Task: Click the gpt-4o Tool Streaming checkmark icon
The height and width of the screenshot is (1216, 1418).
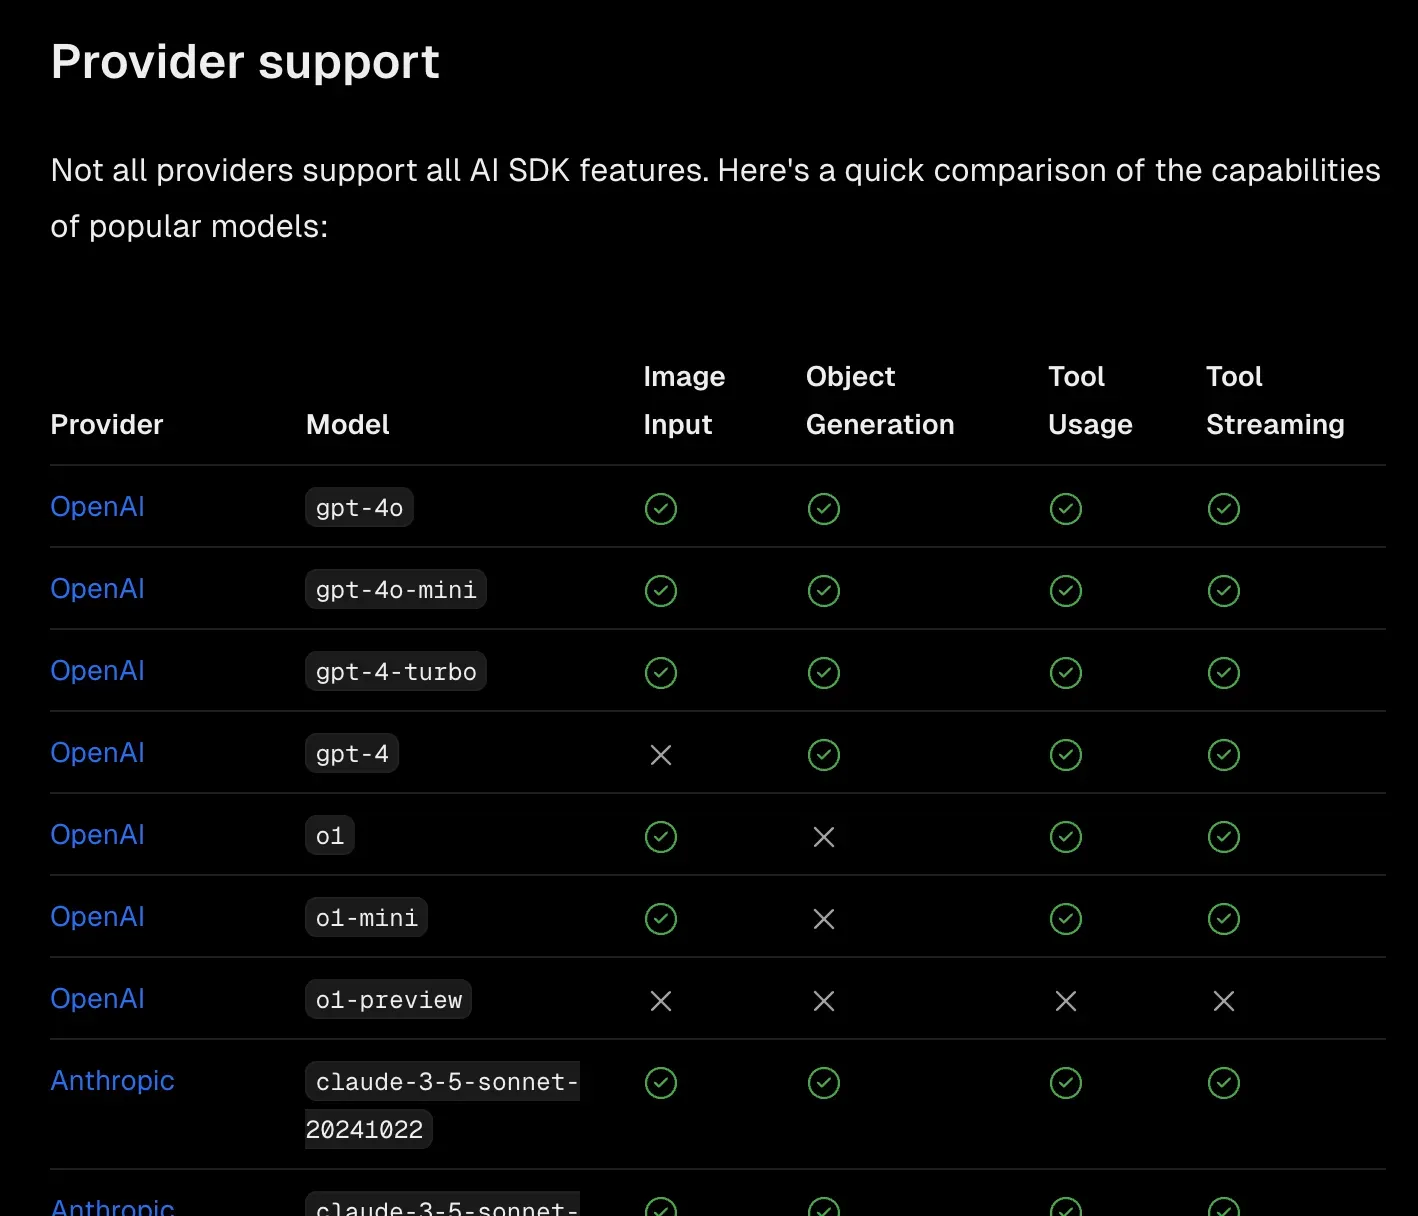Action: [x=1224, y=509]
